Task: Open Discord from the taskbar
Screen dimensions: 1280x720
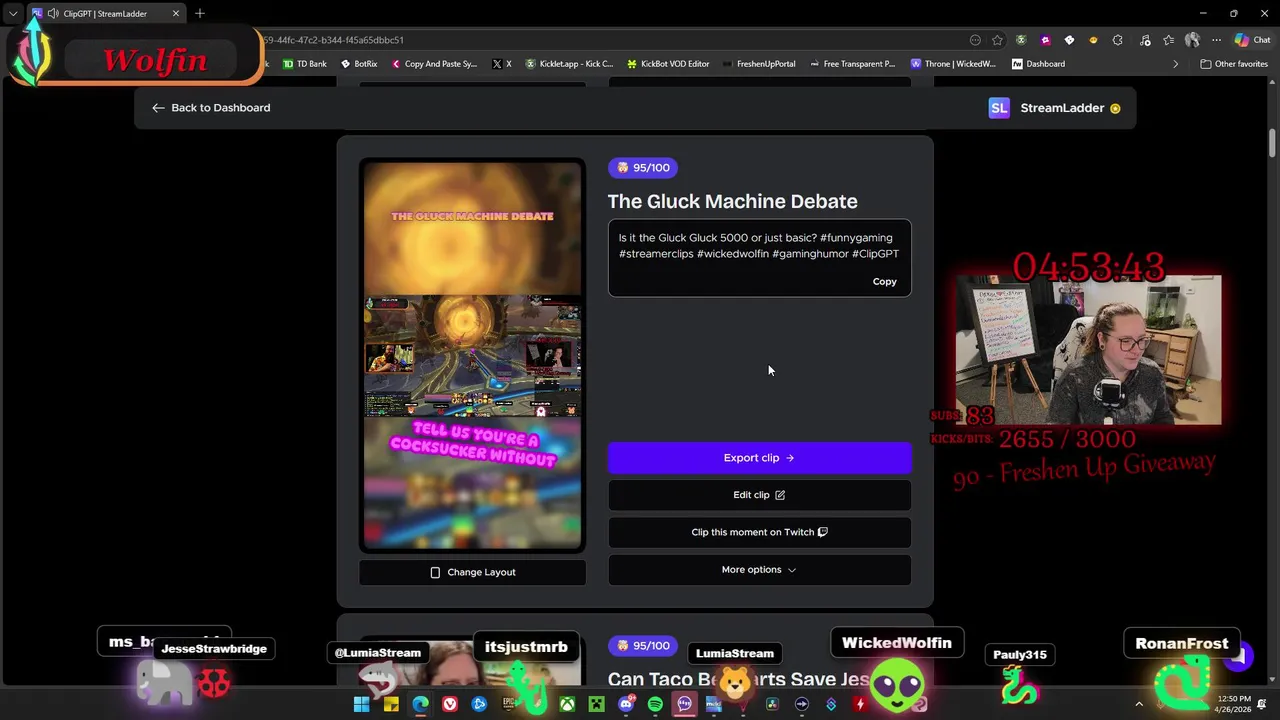Action: (x=626, y=704)
